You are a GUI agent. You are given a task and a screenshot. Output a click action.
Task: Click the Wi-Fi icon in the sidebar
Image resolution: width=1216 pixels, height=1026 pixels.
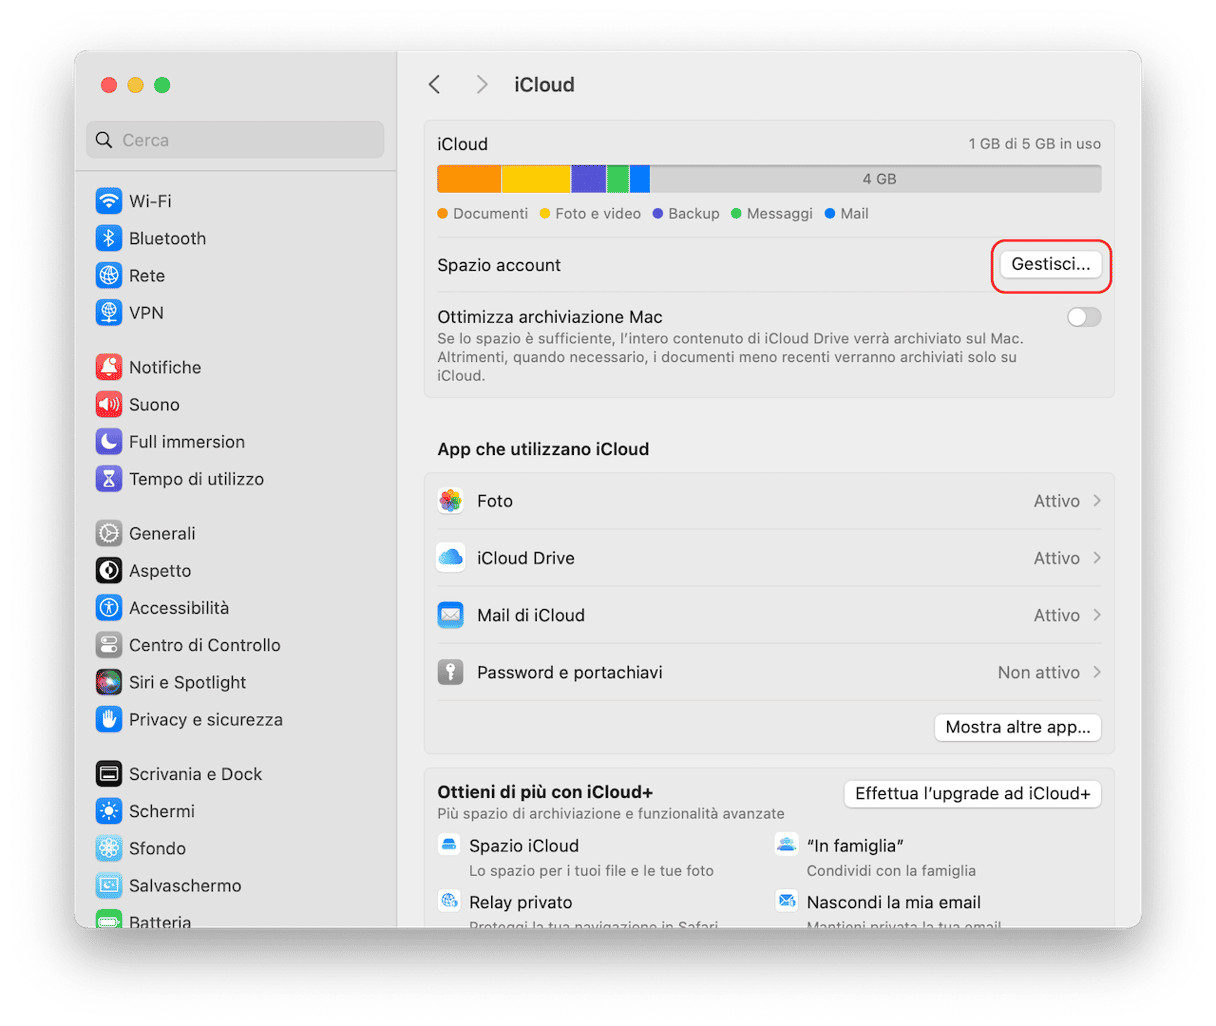[x=108, y=201]
